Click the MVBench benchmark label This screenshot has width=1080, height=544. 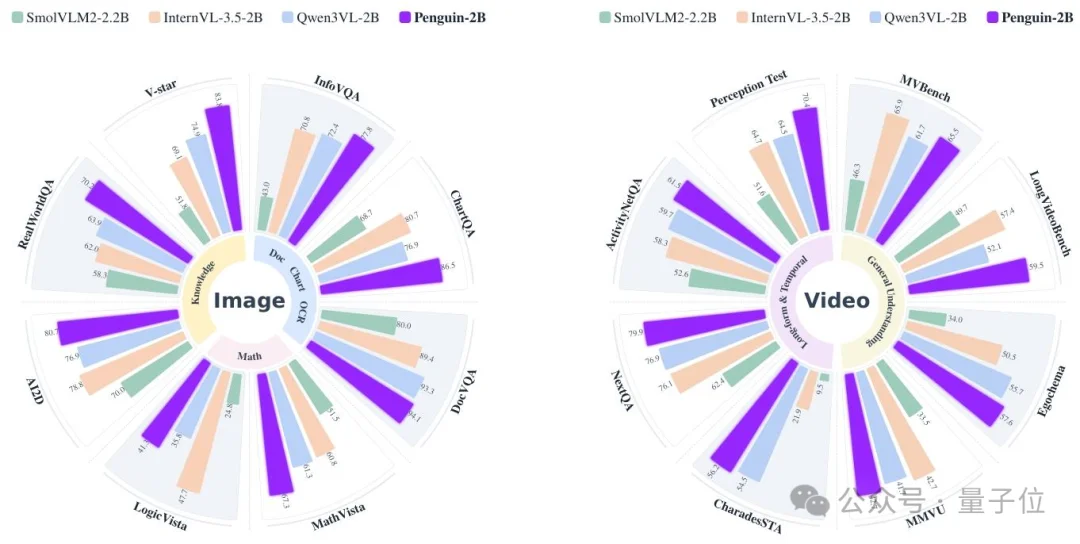click(924, 87)
